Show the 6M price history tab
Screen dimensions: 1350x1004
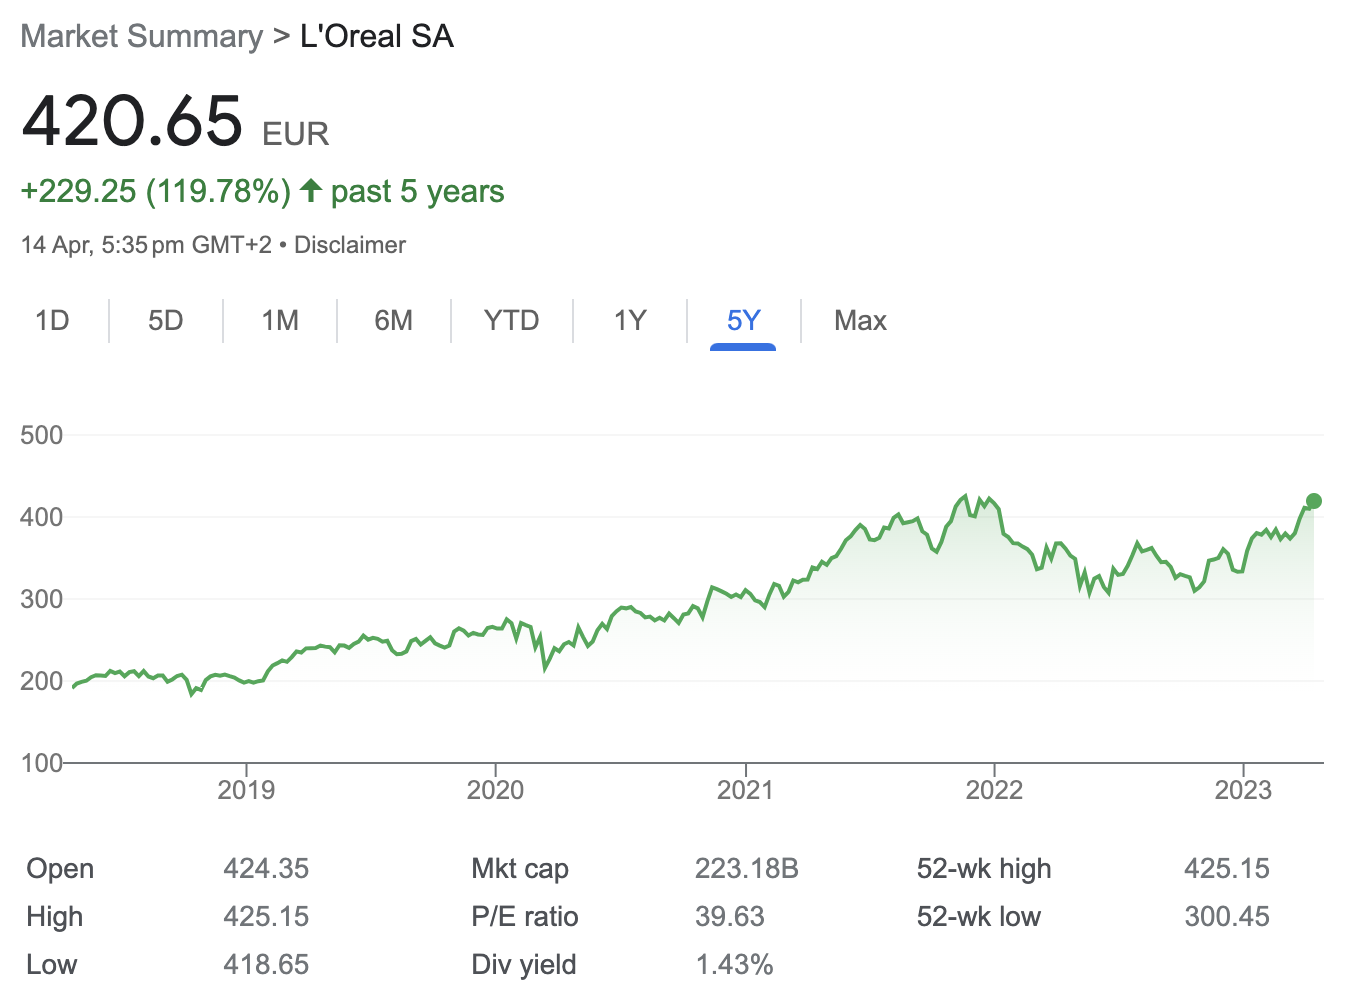point(394,321)
